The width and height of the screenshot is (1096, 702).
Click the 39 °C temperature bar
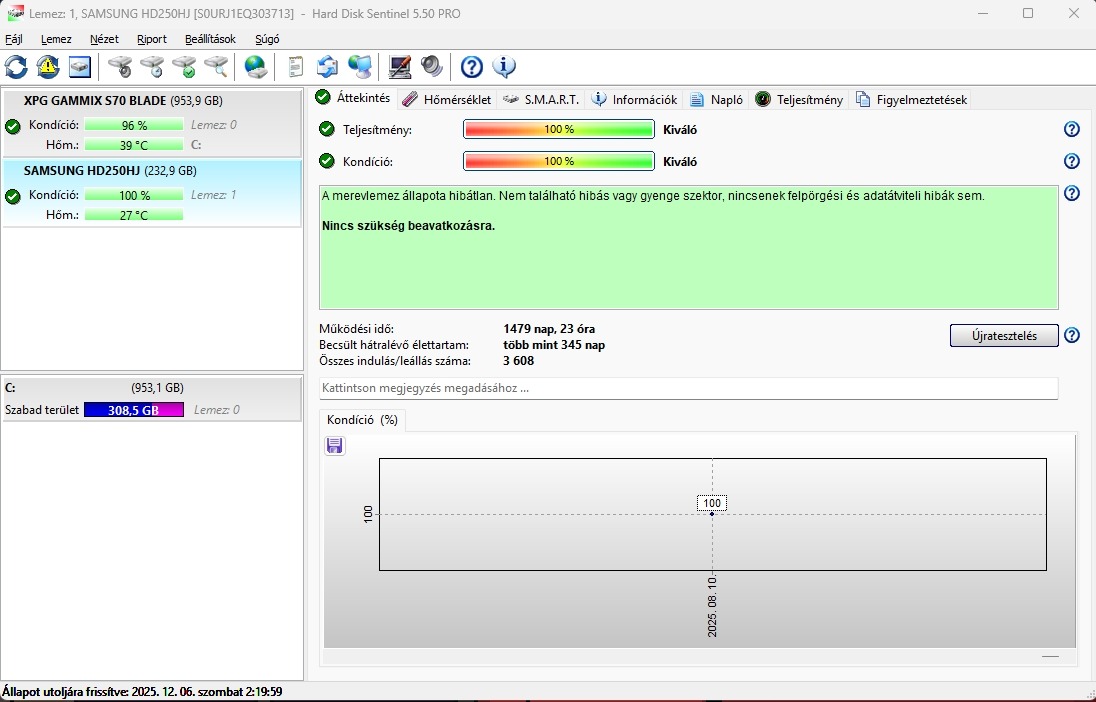[x=134, y=145]
